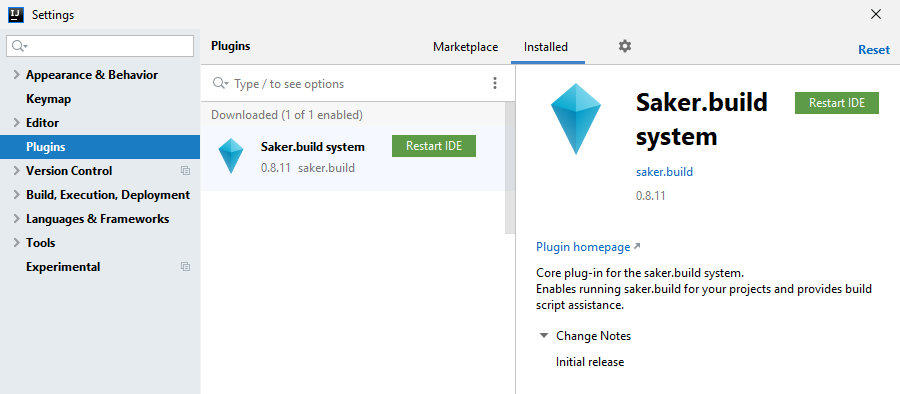Viewport: 900px width, 394px height.
Task: Click the IntelliJ IDEA icon in title bar
Action: click(16, 15)
